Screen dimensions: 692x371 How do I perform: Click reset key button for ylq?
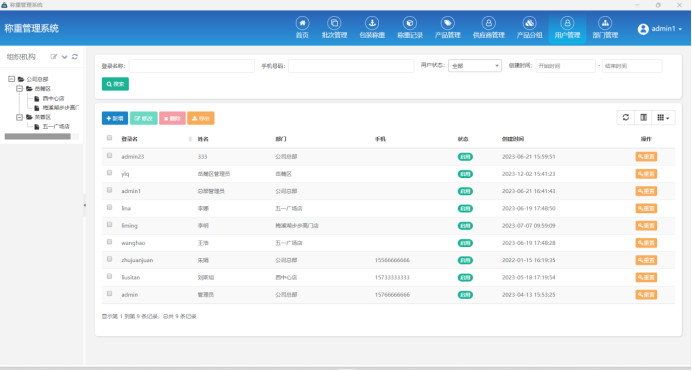(x=646, y=174)
